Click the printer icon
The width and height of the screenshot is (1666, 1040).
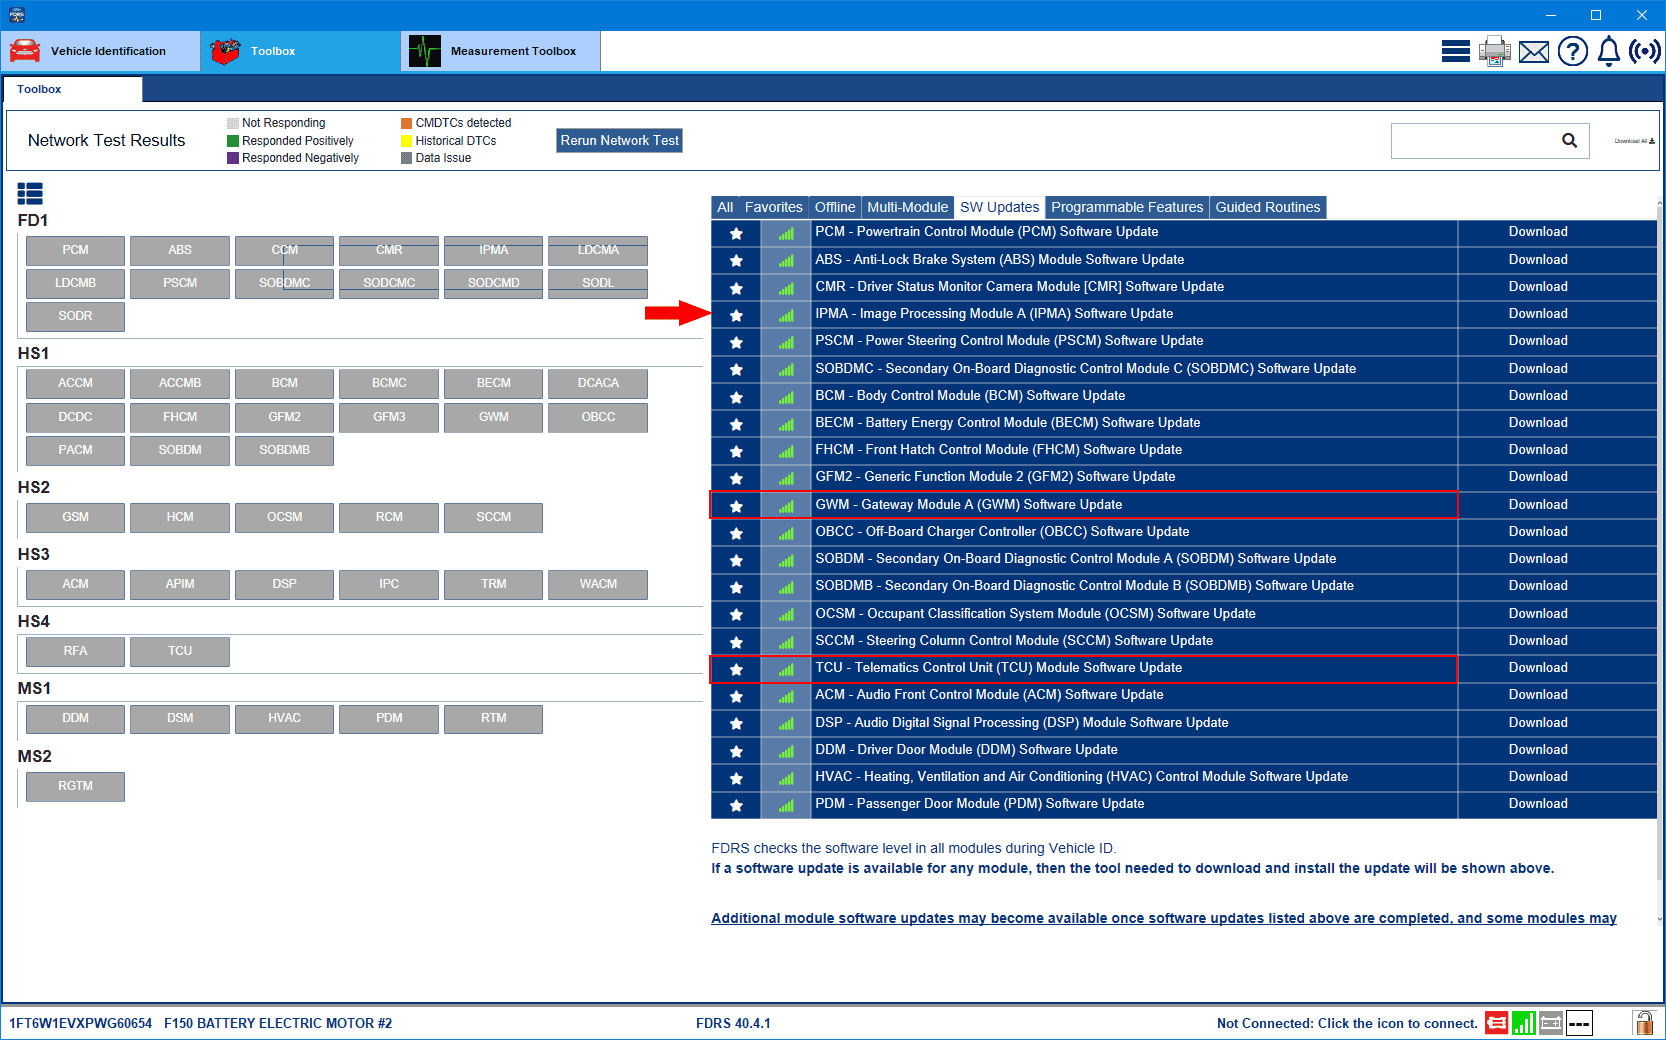click(1495, 51)
